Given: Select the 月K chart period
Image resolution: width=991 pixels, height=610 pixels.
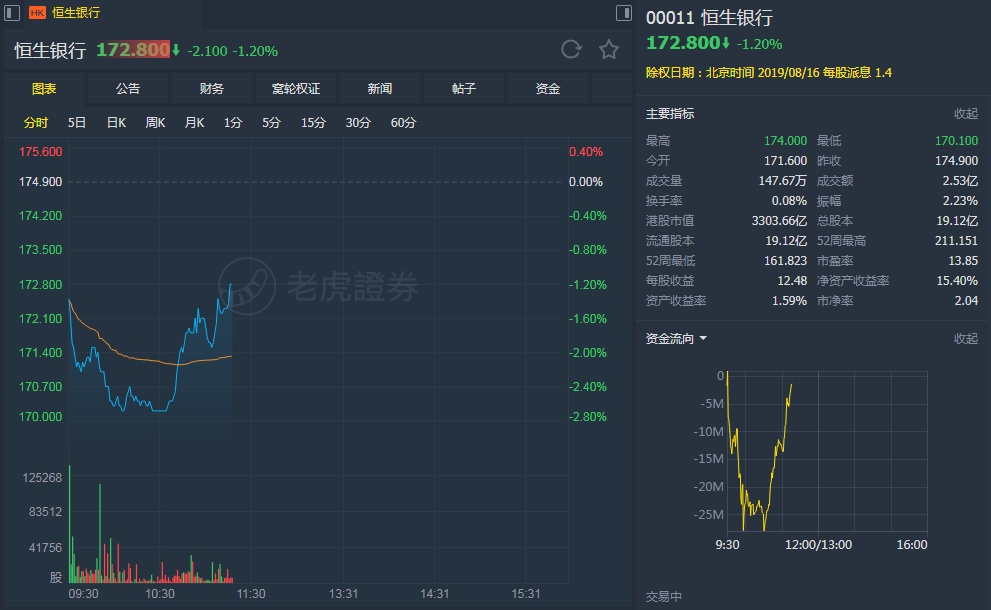Looking at the screenshot, I should point(194,123).
